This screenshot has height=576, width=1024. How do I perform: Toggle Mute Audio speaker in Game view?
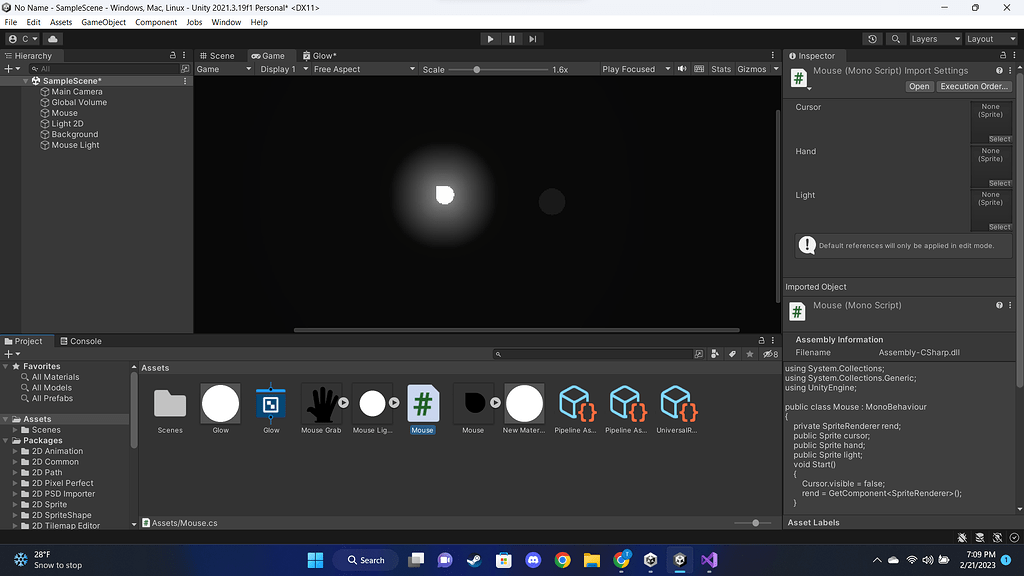point(682,69)
